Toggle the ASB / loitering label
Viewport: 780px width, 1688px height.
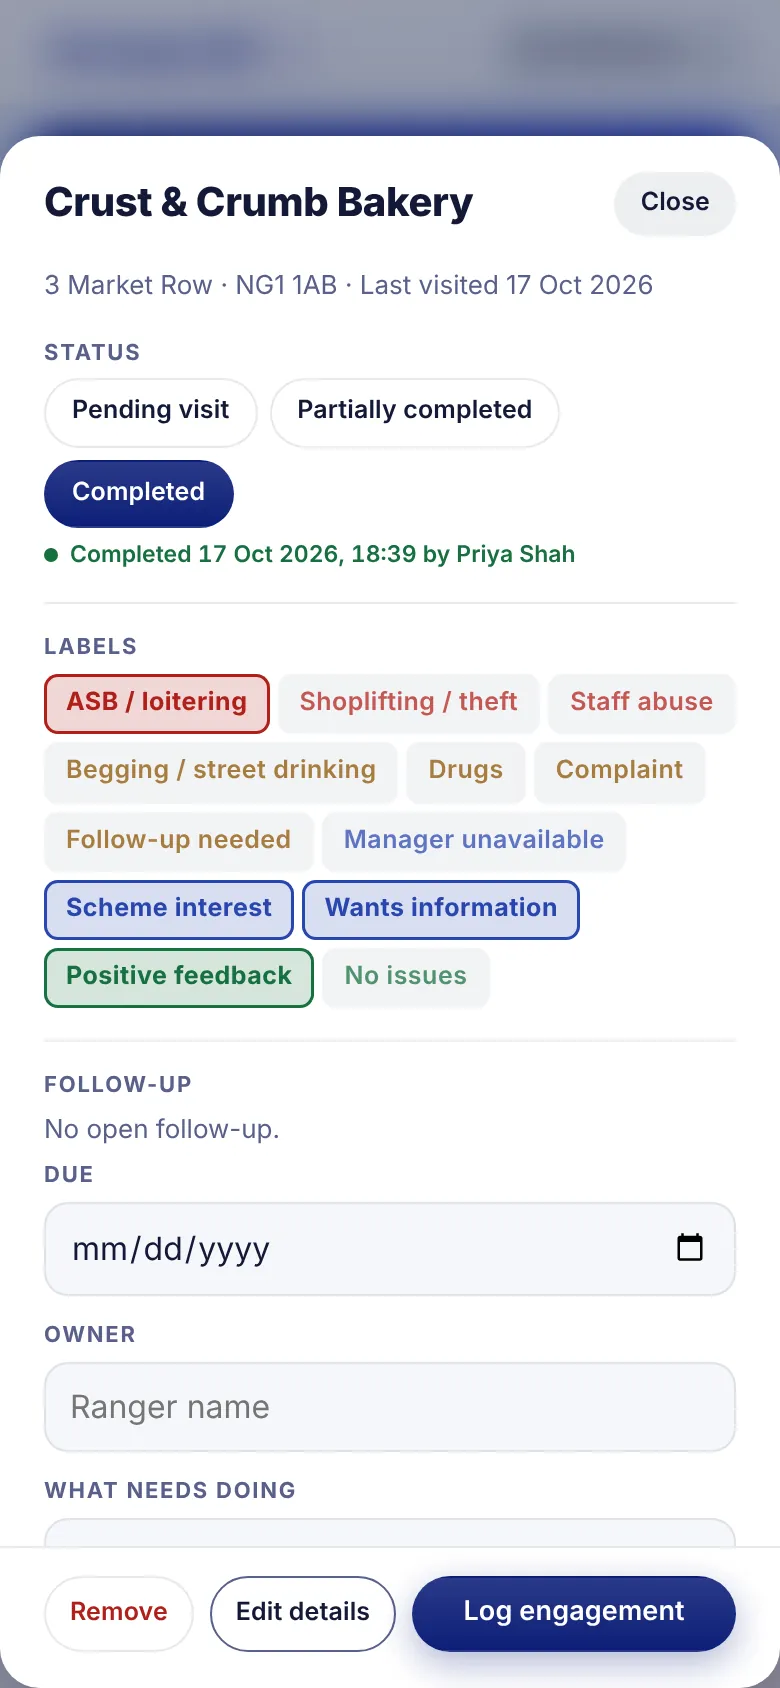(157, 703)
